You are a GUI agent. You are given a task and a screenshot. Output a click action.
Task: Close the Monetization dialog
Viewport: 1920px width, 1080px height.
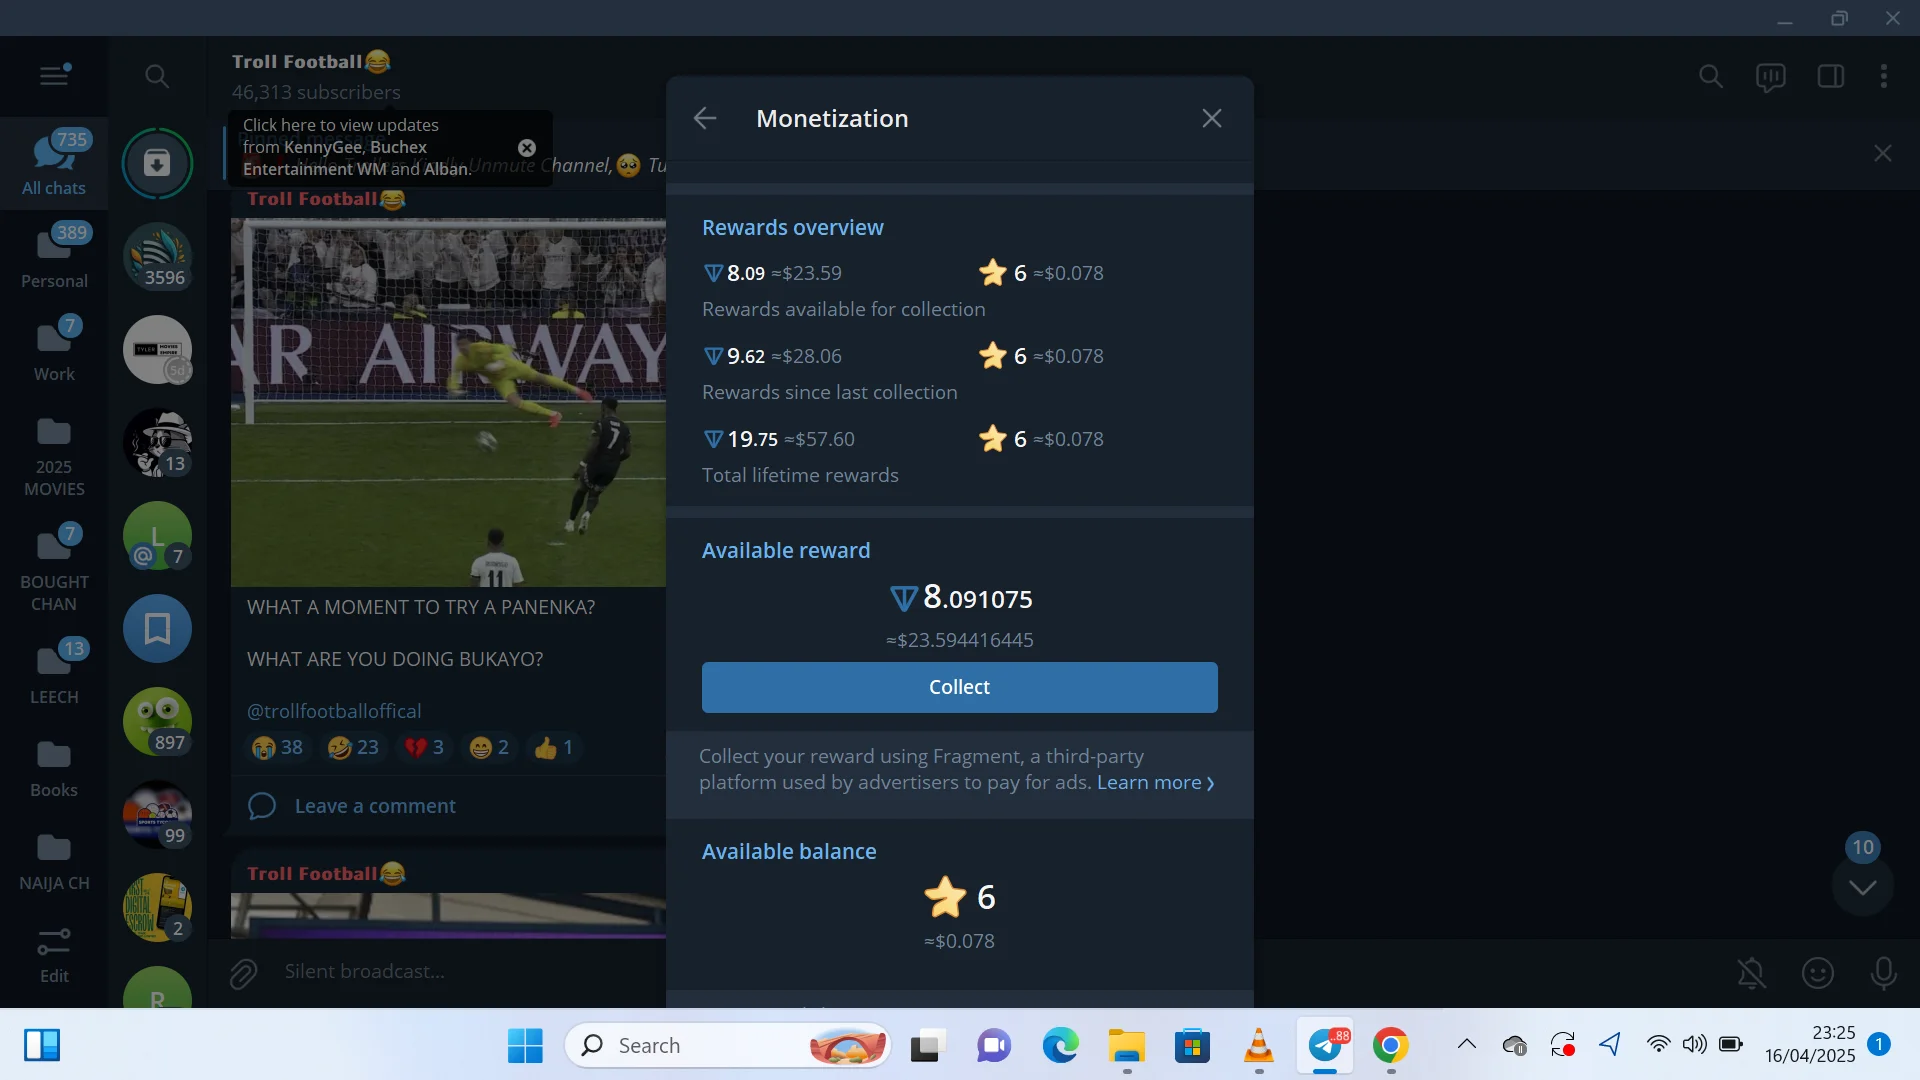(x=1212, y=119)
